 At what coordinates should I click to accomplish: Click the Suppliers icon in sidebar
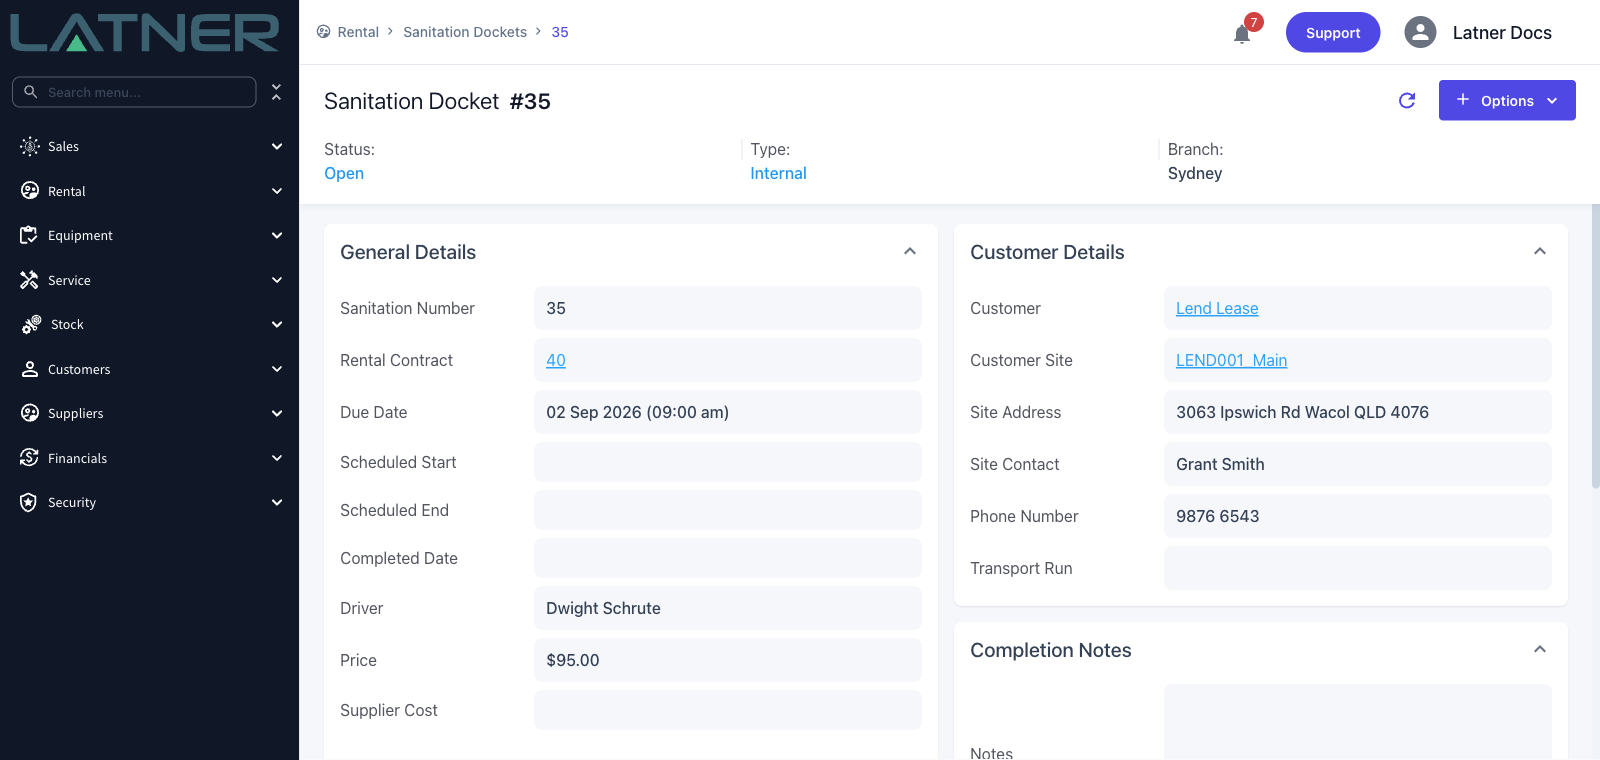tap(30, 413)
